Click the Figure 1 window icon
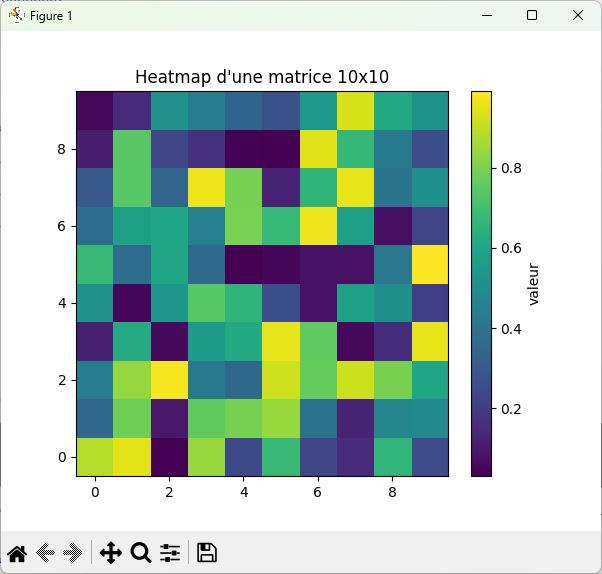The height and width of the screenshot is (574, 602). click(x=16, y=15)
